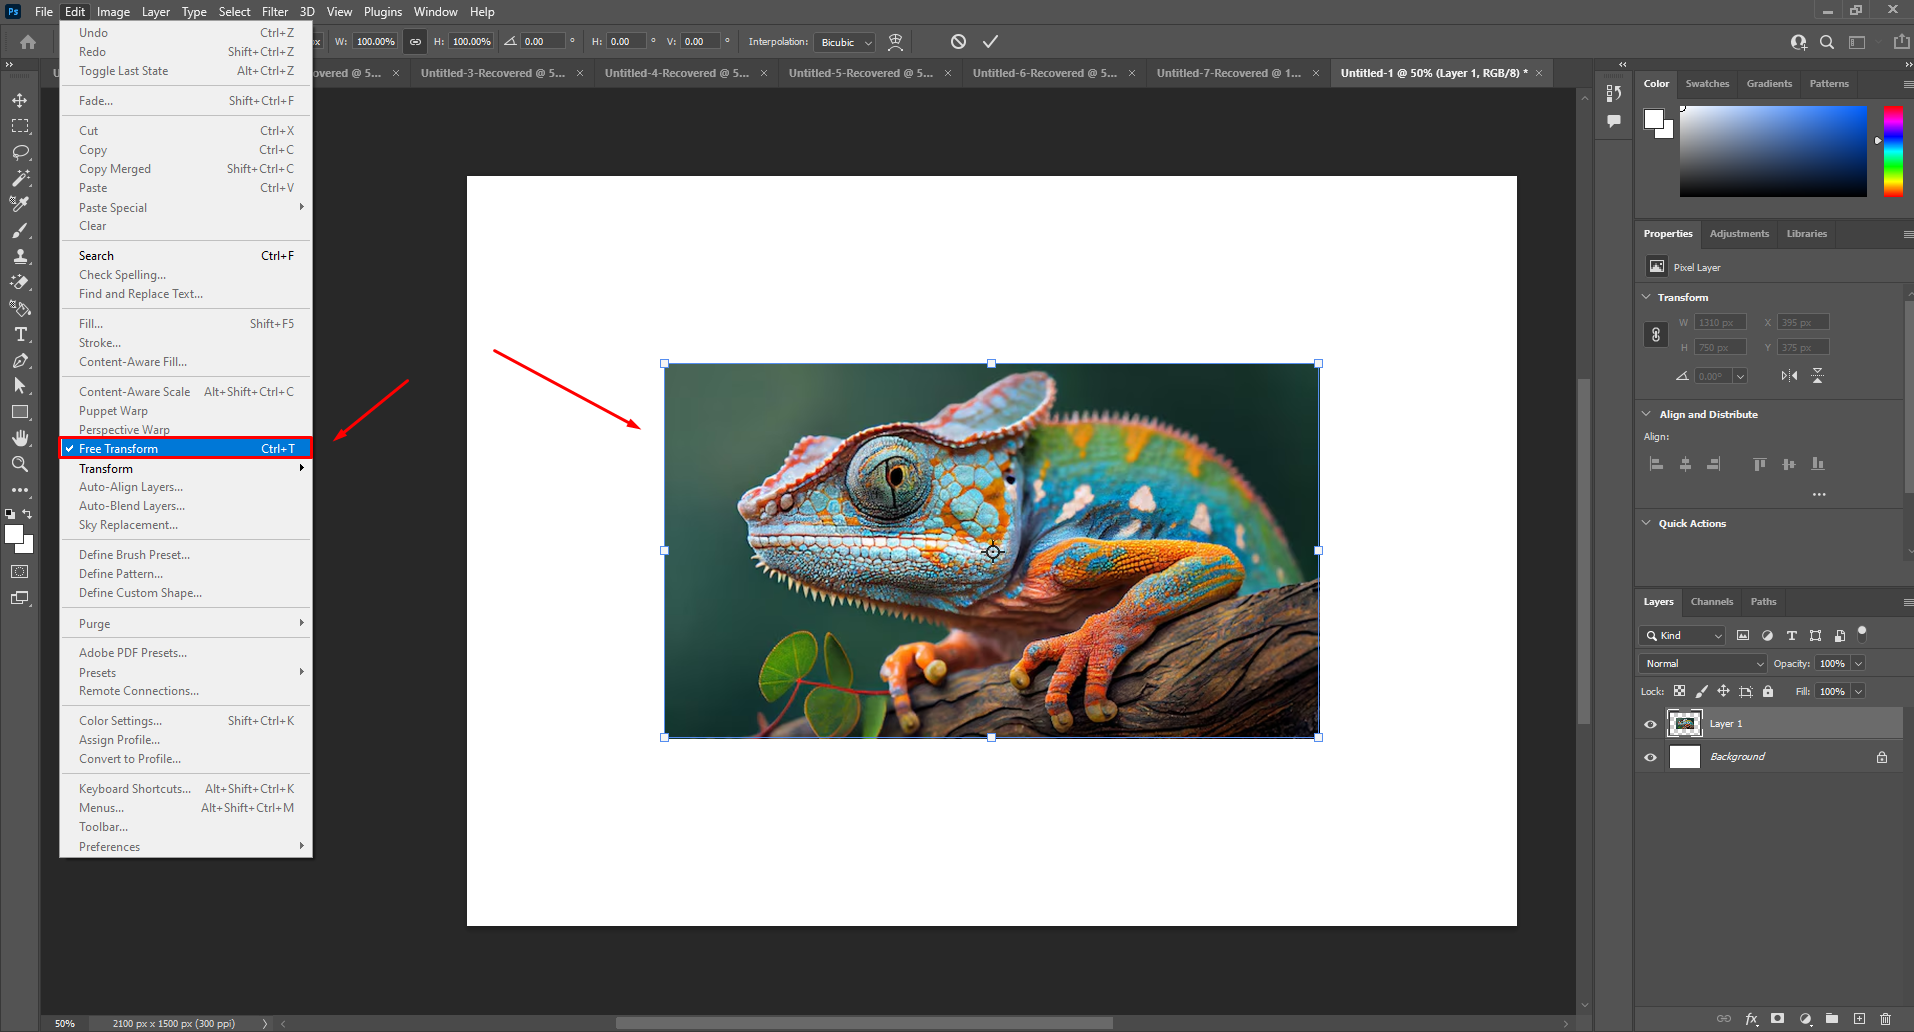
Task: Select the Zoom tool
Action: point(20,464)
